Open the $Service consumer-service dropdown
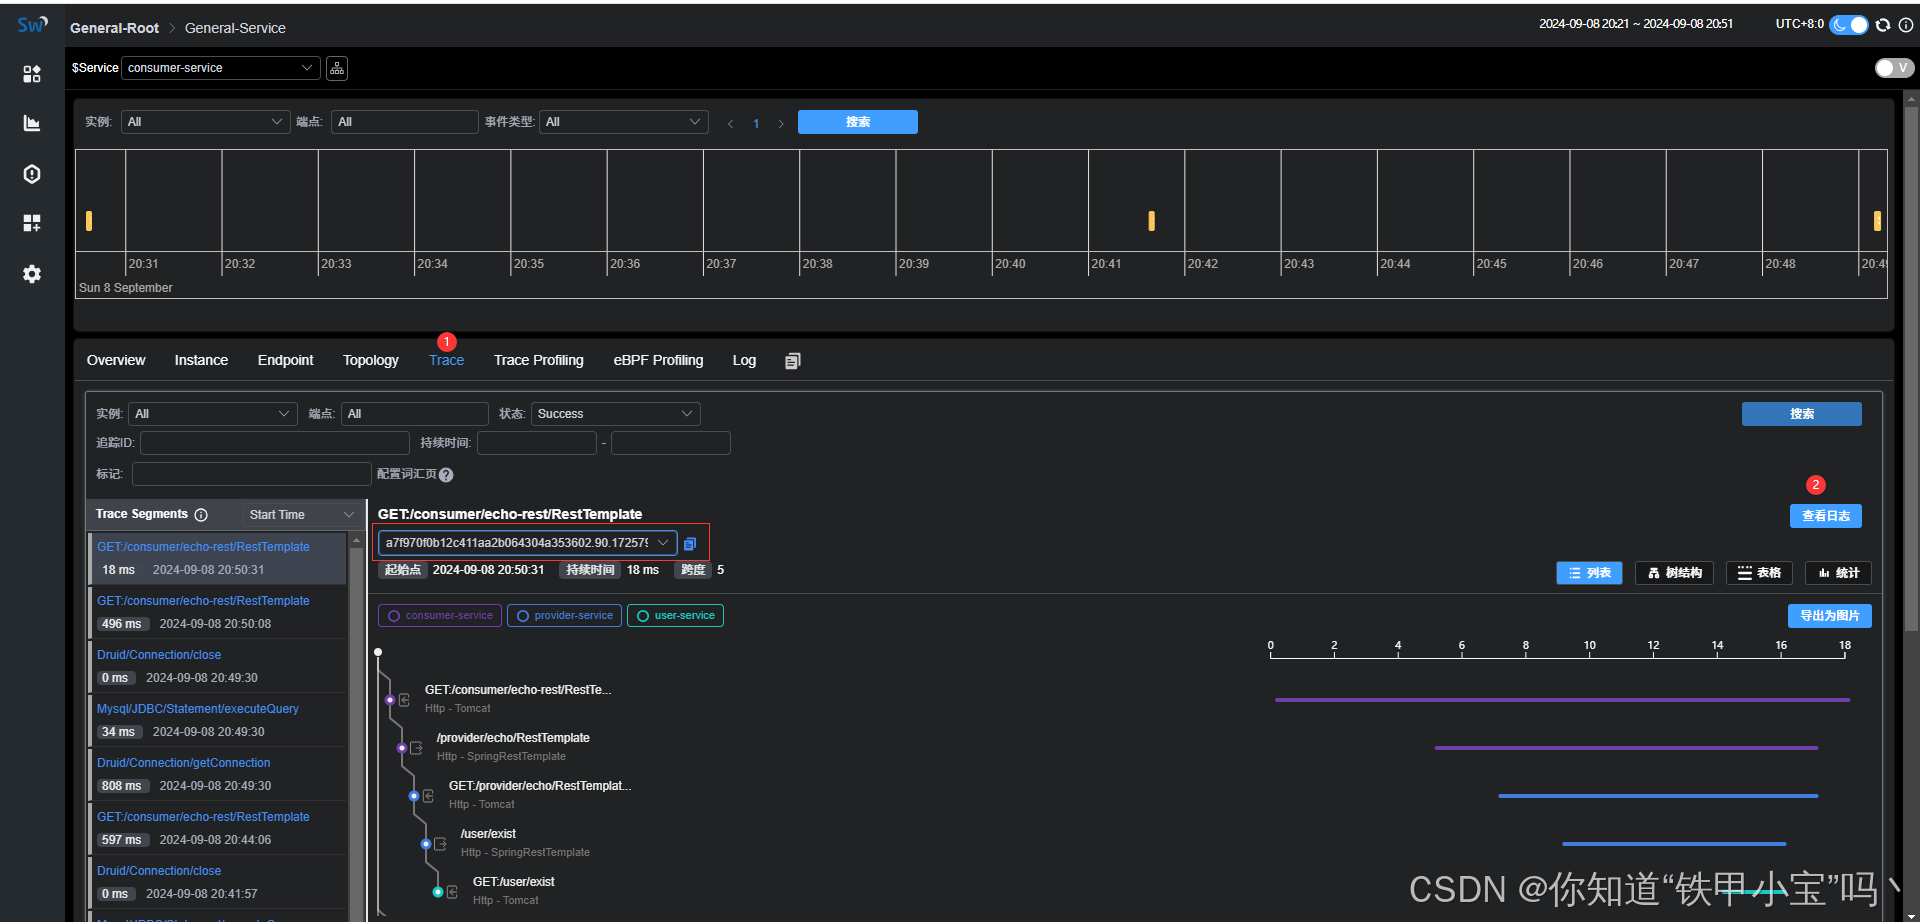Viewport: 1920px width, 922px height. [221, 68]
